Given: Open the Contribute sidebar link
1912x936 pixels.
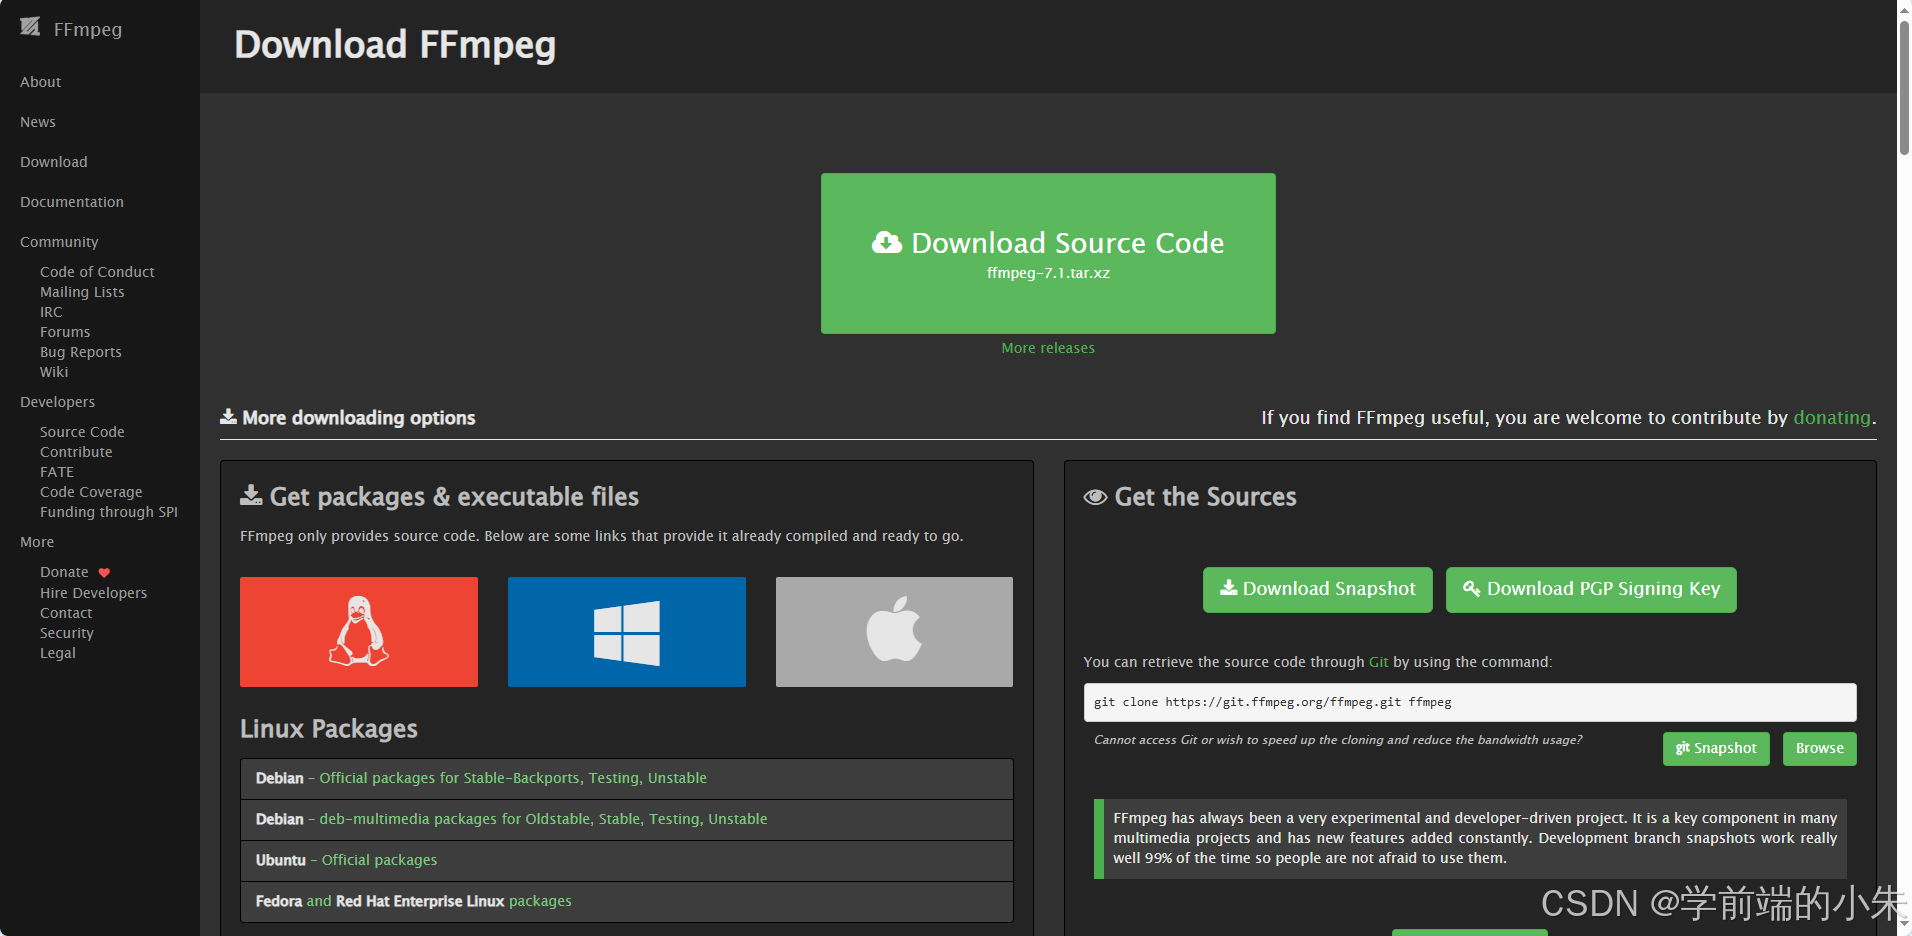Looking at the screenshot, I should tap(76, 452).
